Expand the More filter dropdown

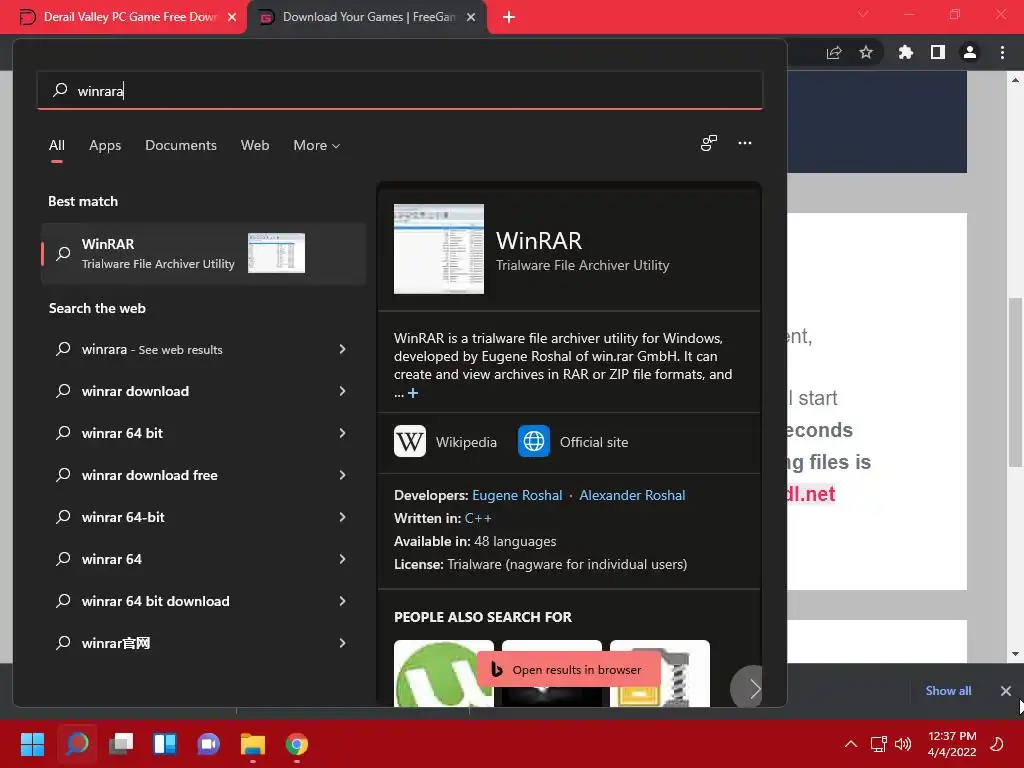point(317,145)
